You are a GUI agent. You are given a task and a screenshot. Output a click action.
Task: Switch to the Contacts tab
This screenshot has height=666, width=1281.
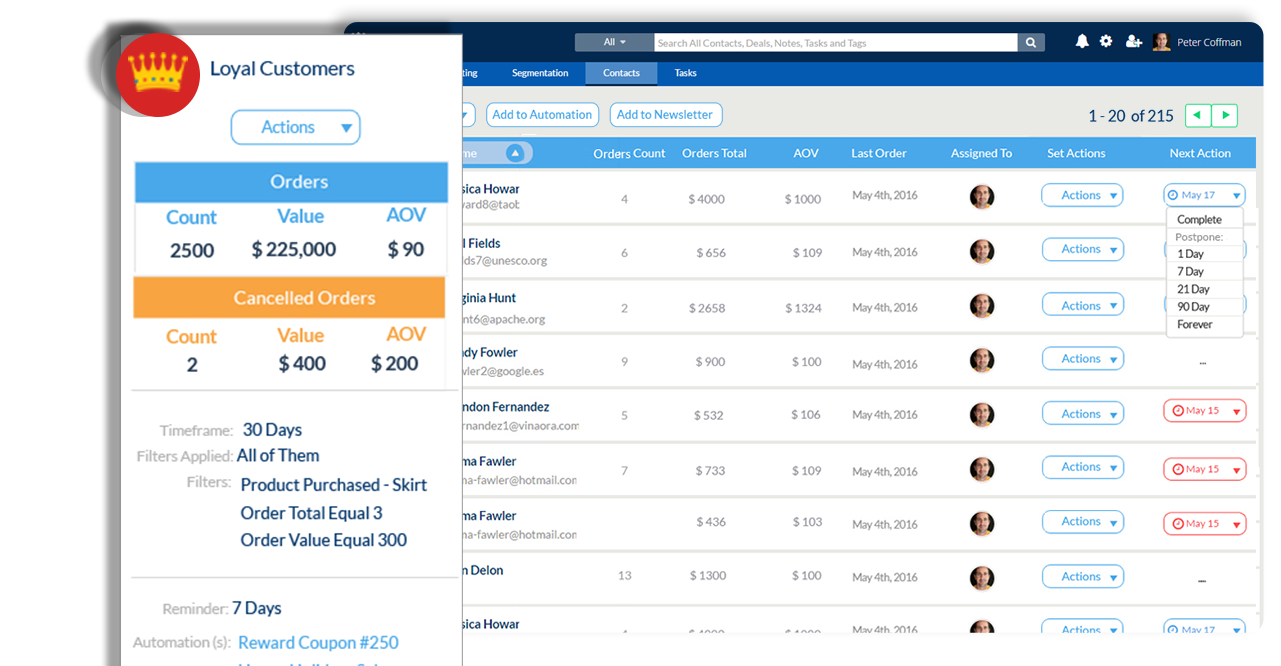(x=621, y=73)
